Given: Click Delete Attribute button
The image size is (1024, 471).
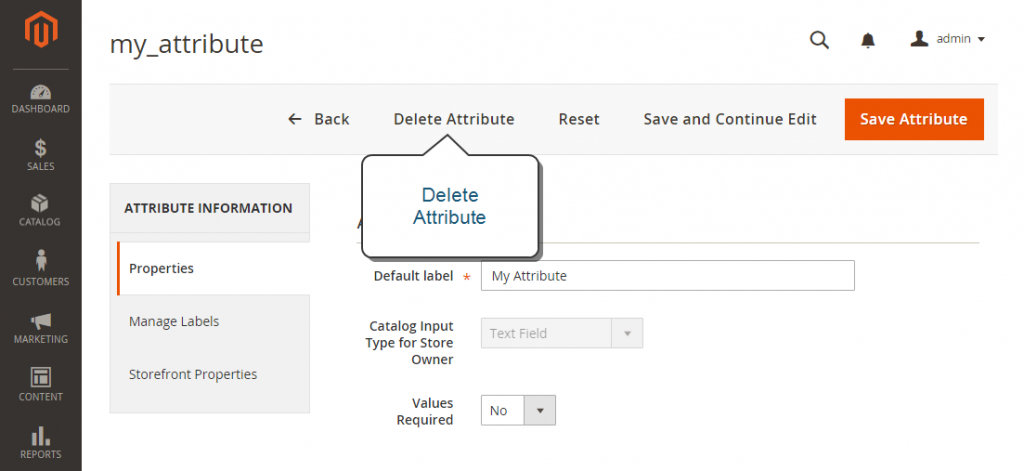Looking at the screenshot, I should [x=454, y=119].
